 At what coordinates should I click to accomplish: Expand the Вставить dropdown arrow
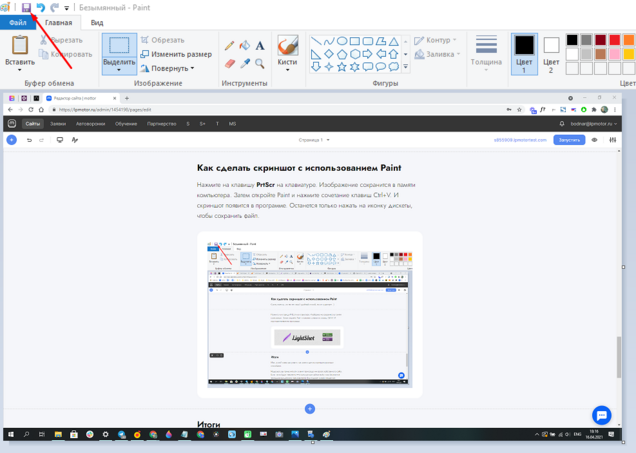19,70
